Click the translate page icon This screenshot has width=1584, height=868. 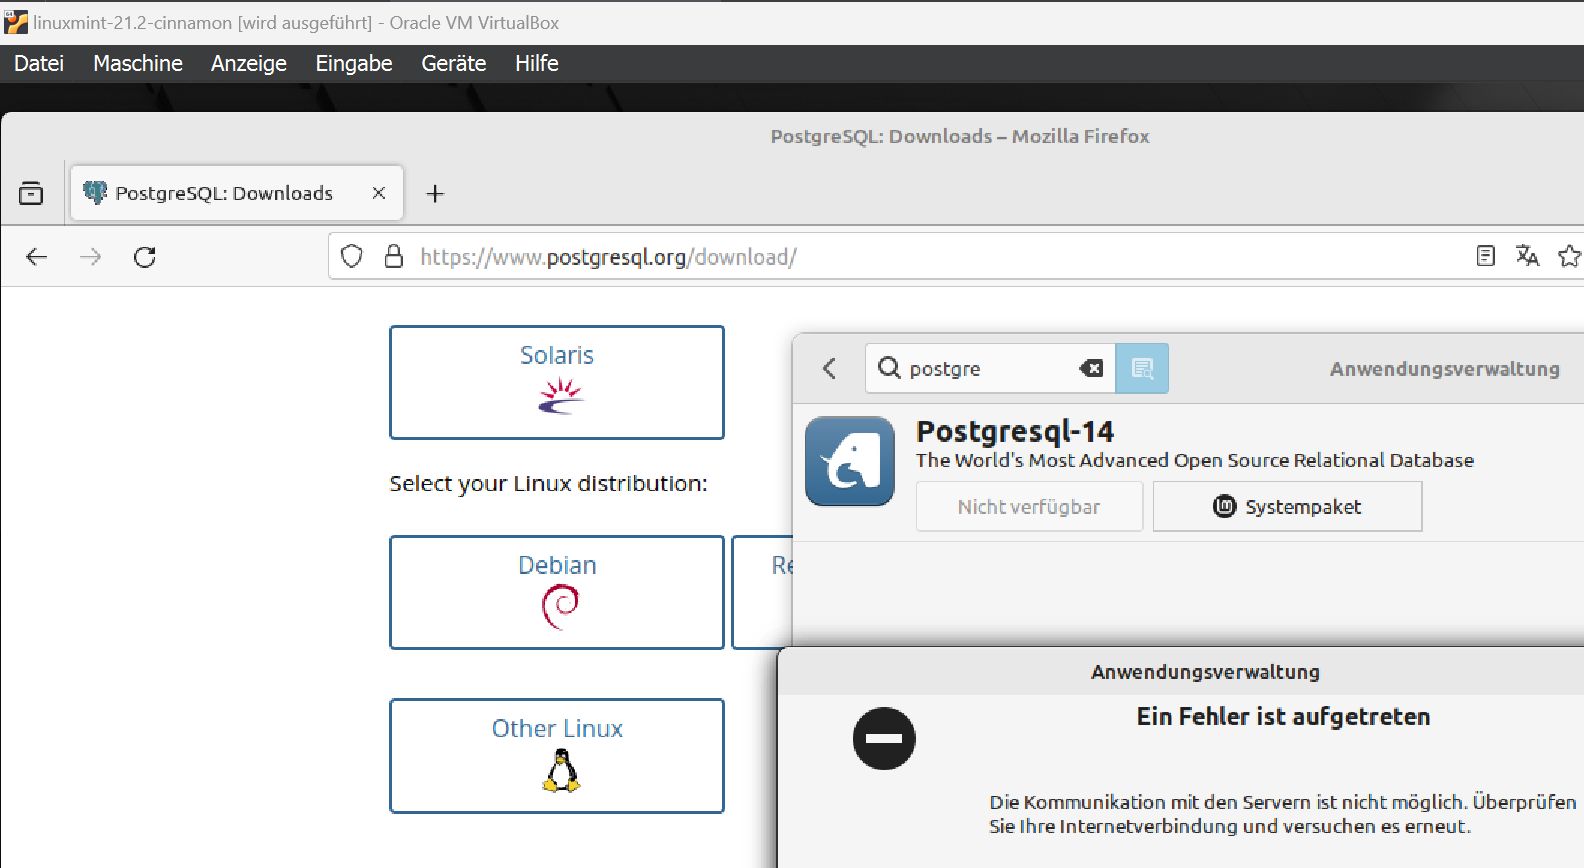pos(1527,256)
